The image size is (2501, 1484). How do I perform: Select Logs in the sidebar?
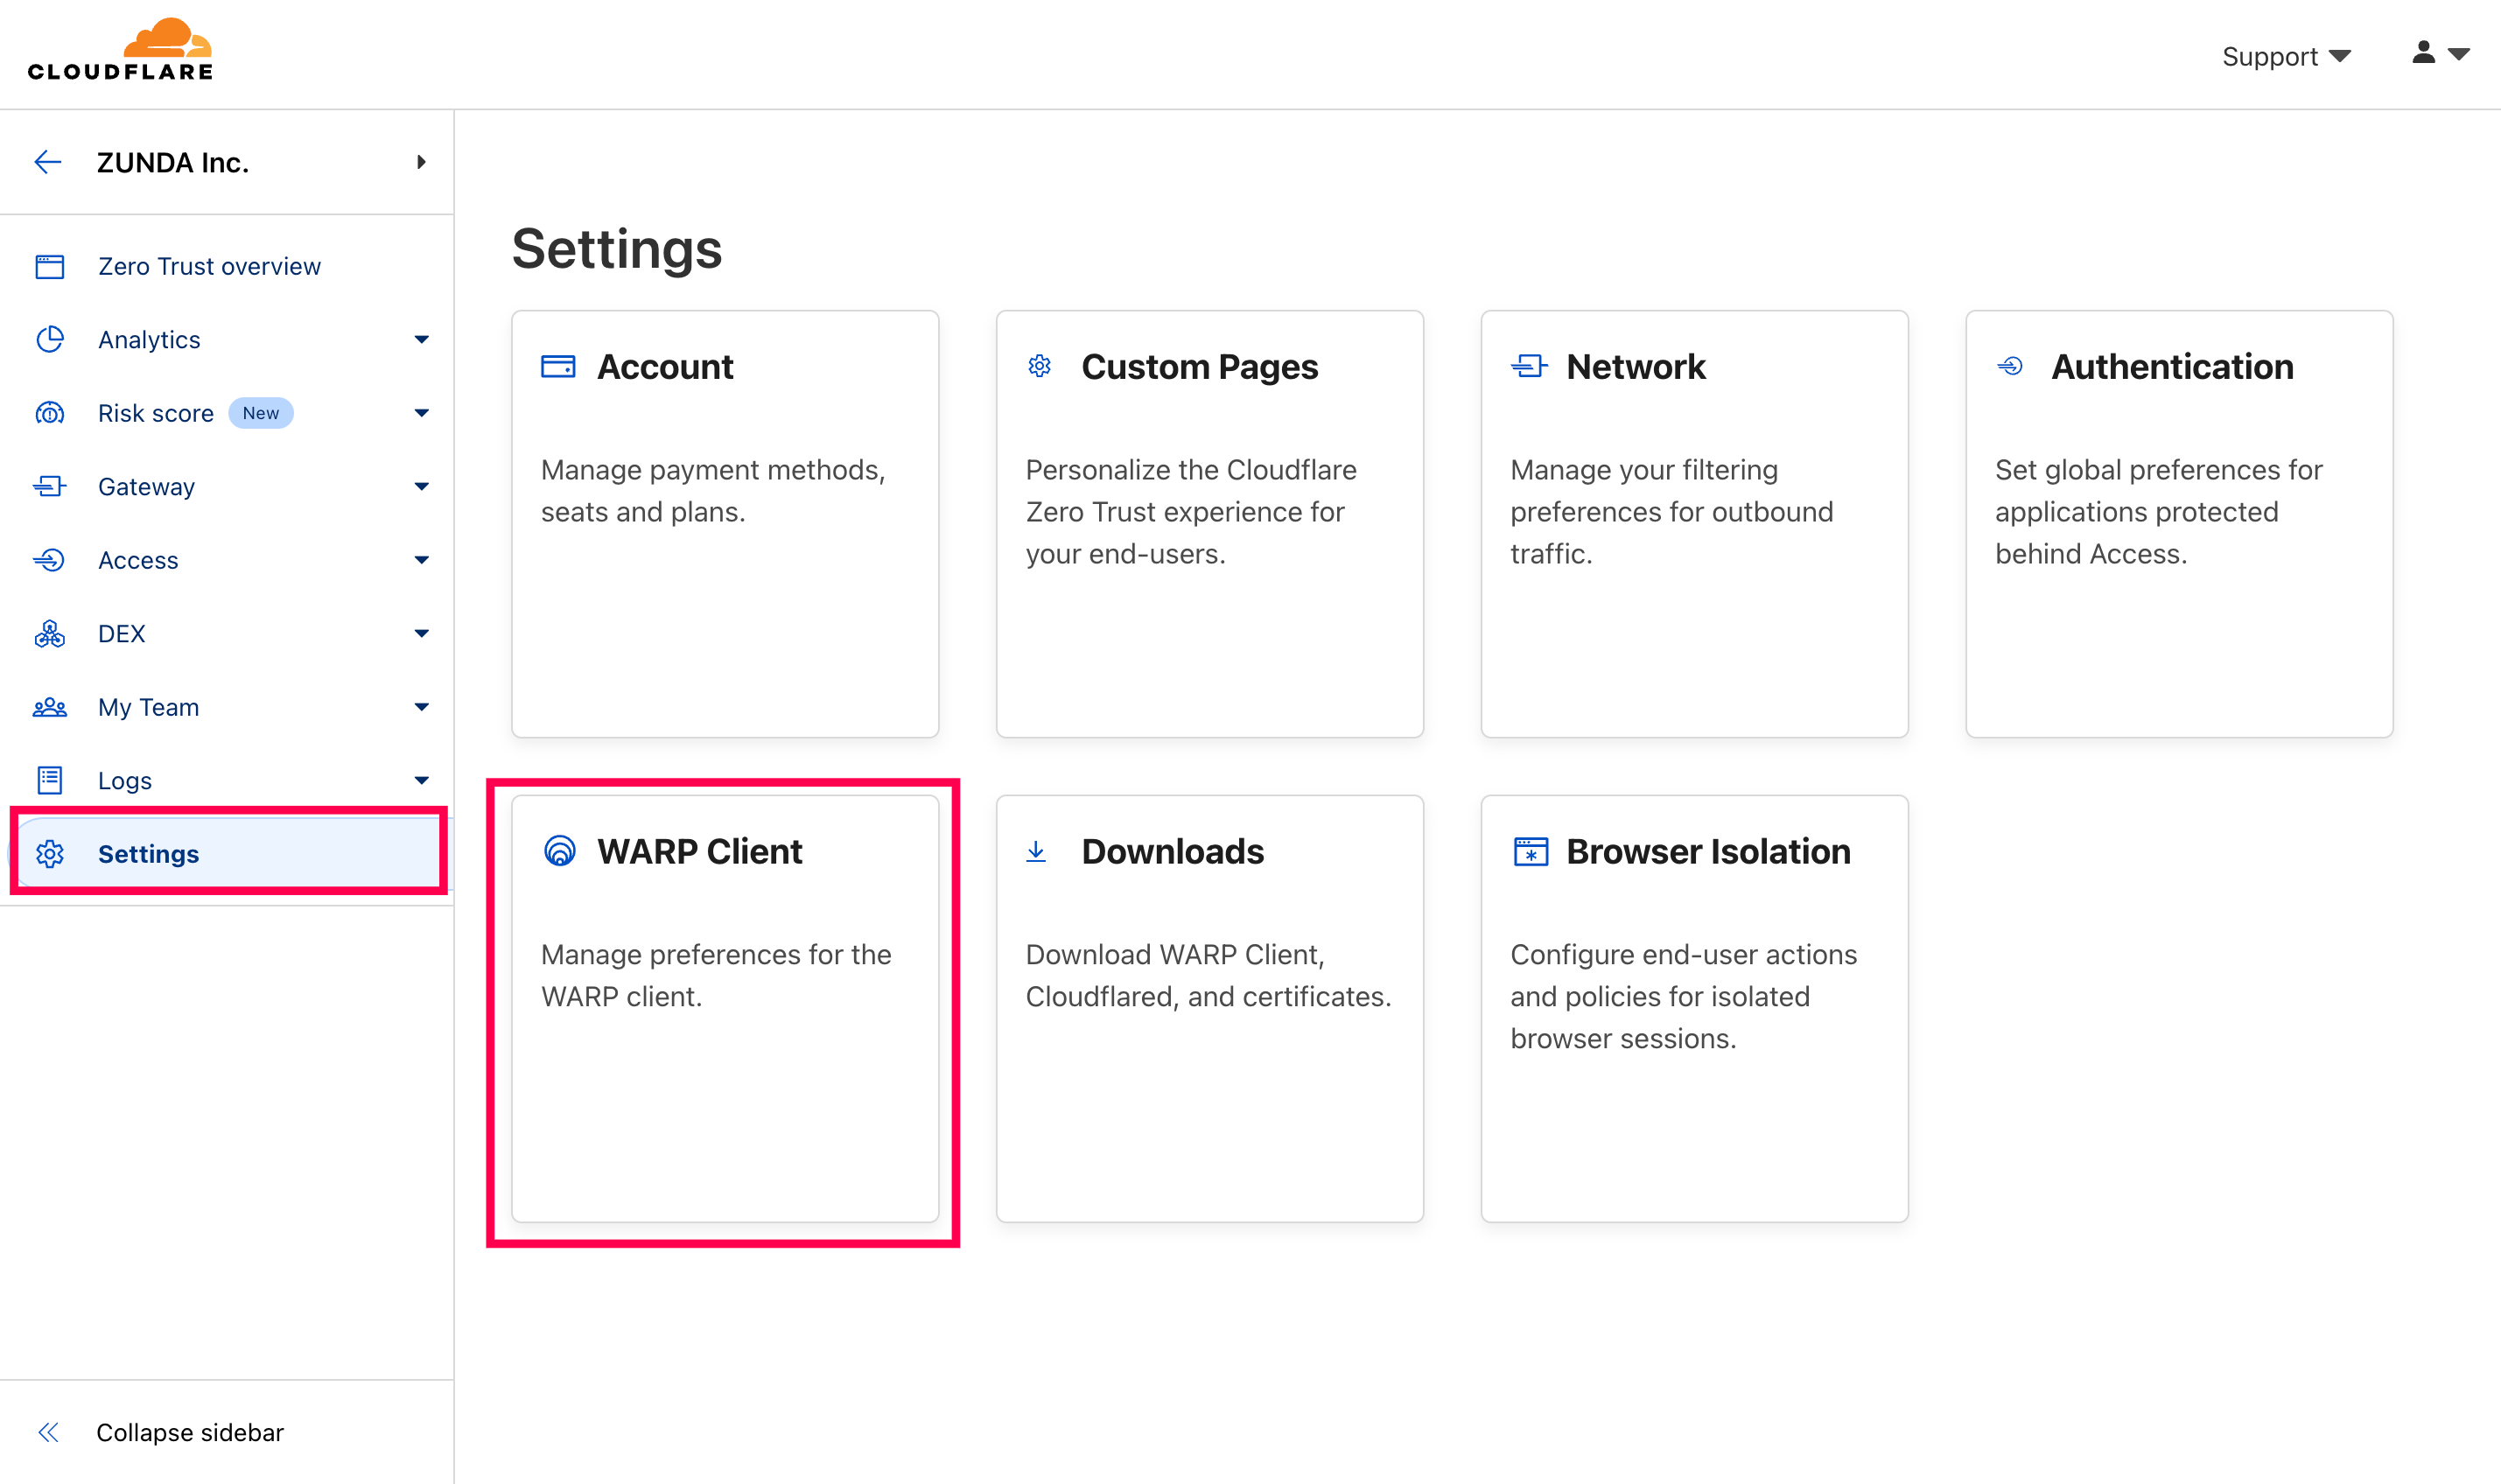(125, 781)
